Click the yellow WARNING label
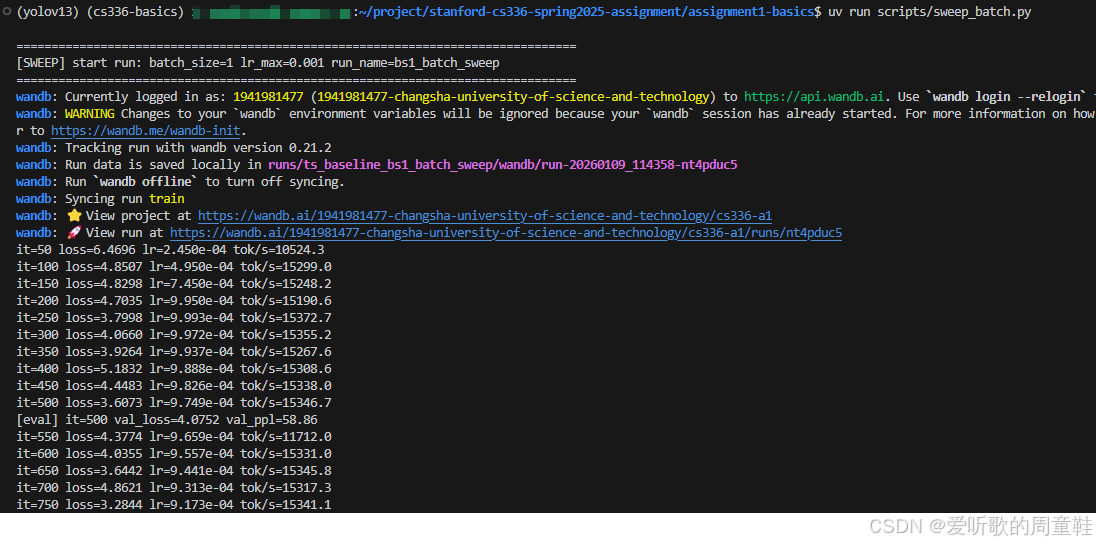 point(90,114)
